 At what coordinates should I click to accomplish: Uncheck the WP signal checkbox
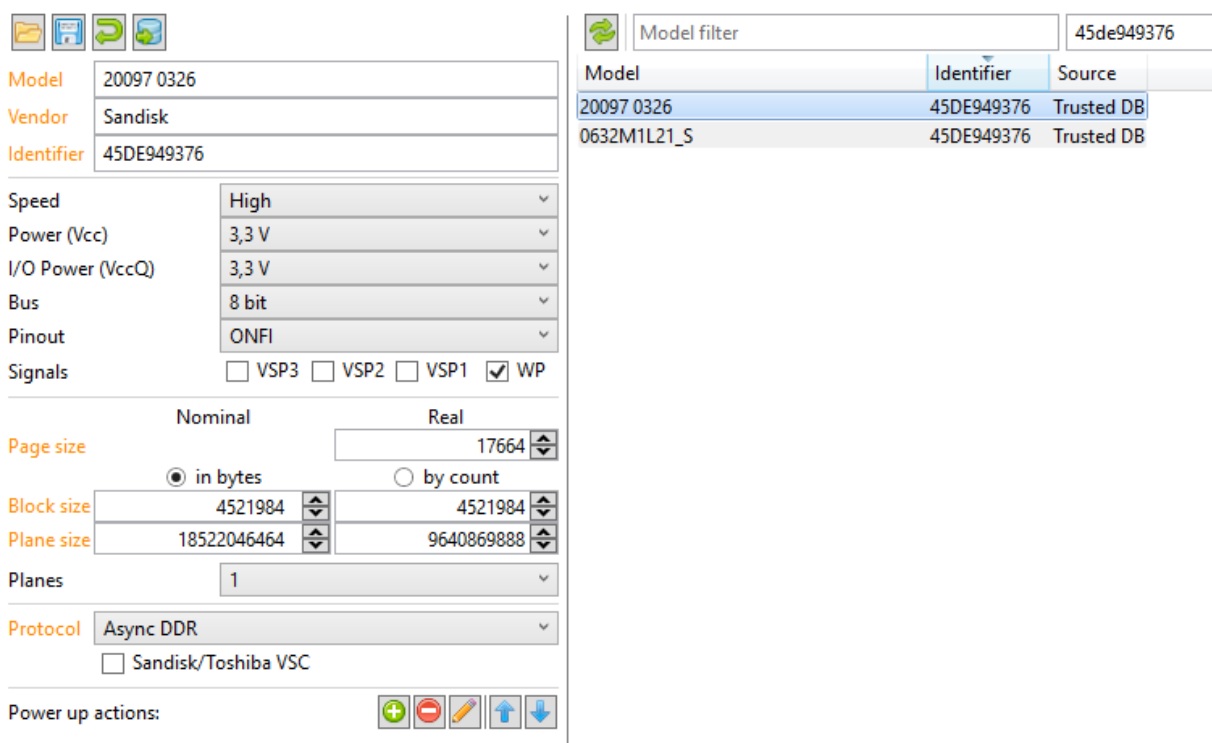496,371
